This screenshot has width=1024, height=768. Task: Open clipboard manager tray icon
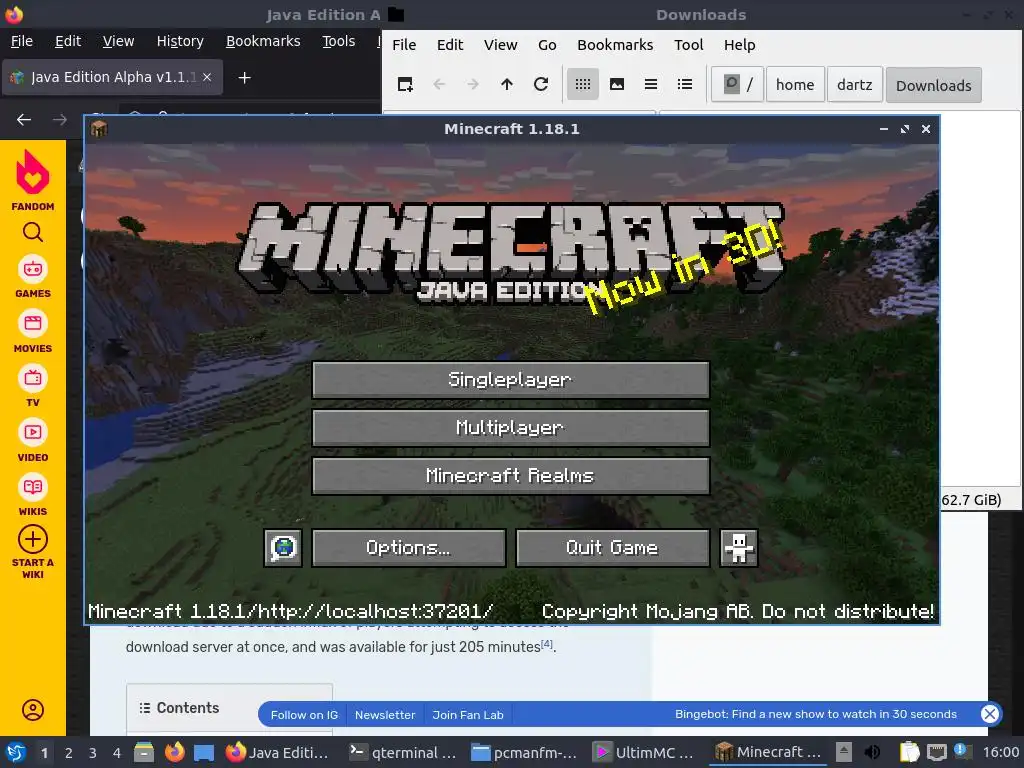coord(909,752)
